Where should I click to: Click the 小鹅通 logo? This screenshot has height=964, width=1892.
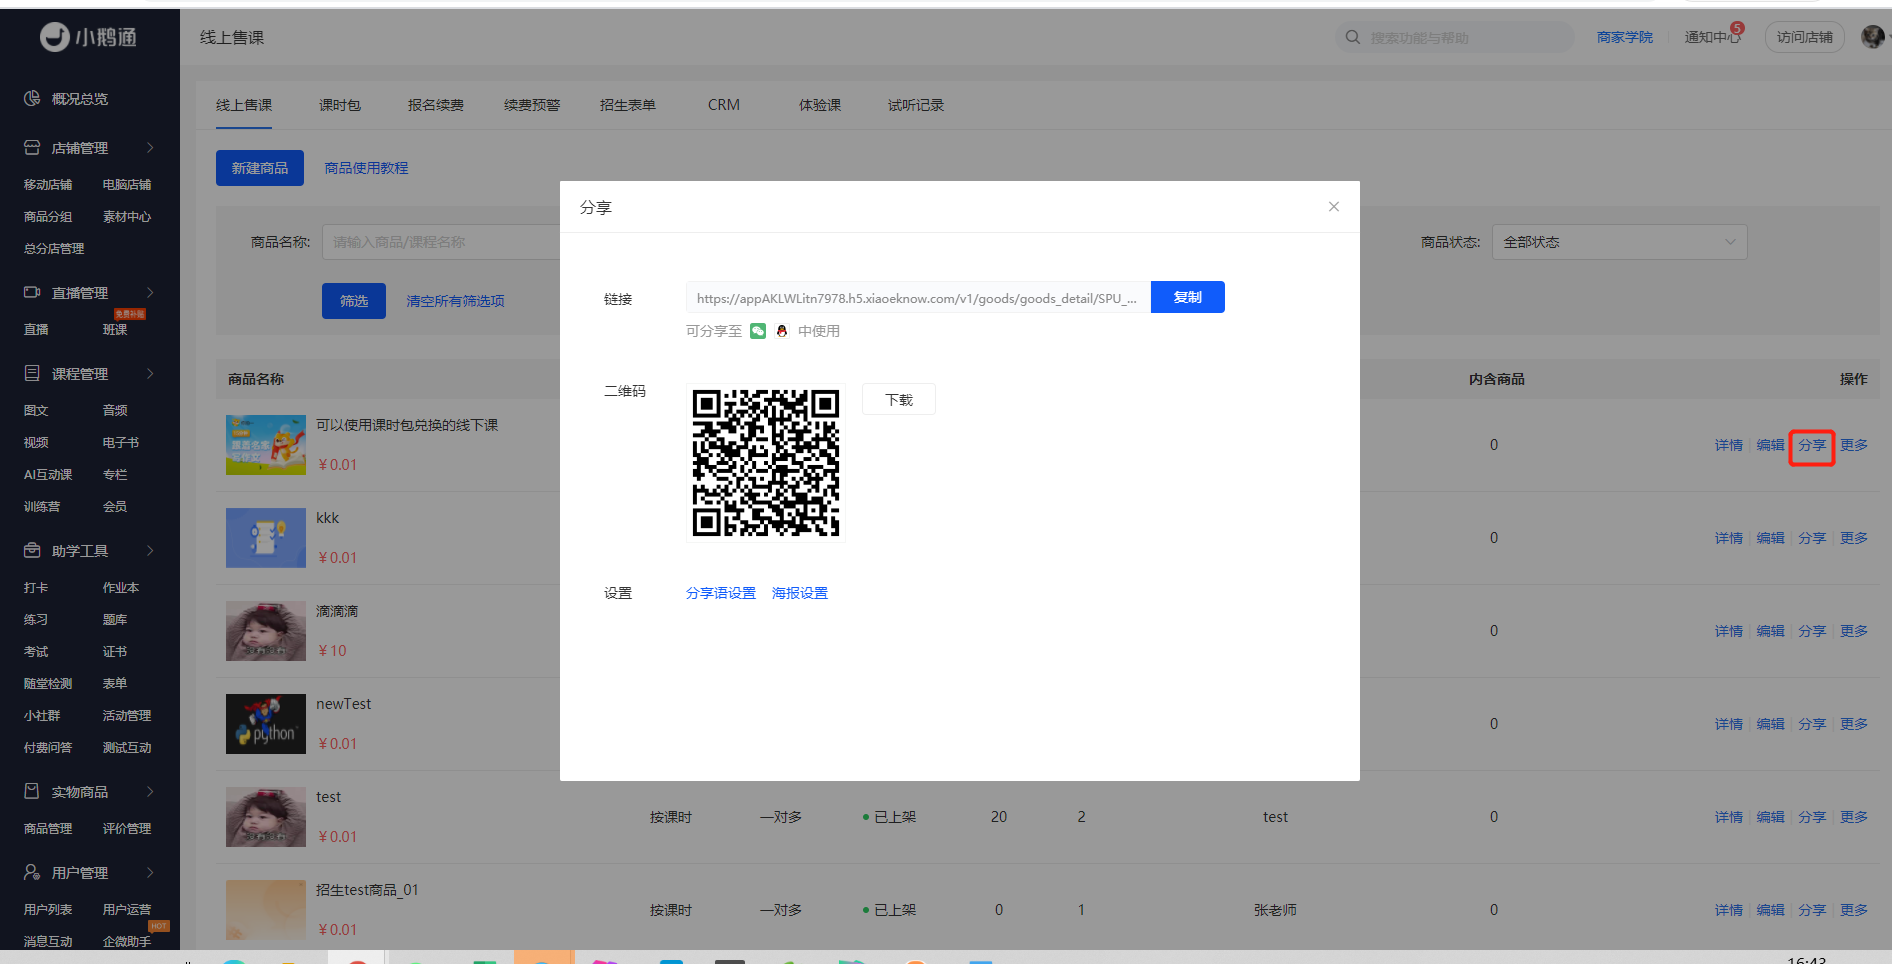point(89,37)
